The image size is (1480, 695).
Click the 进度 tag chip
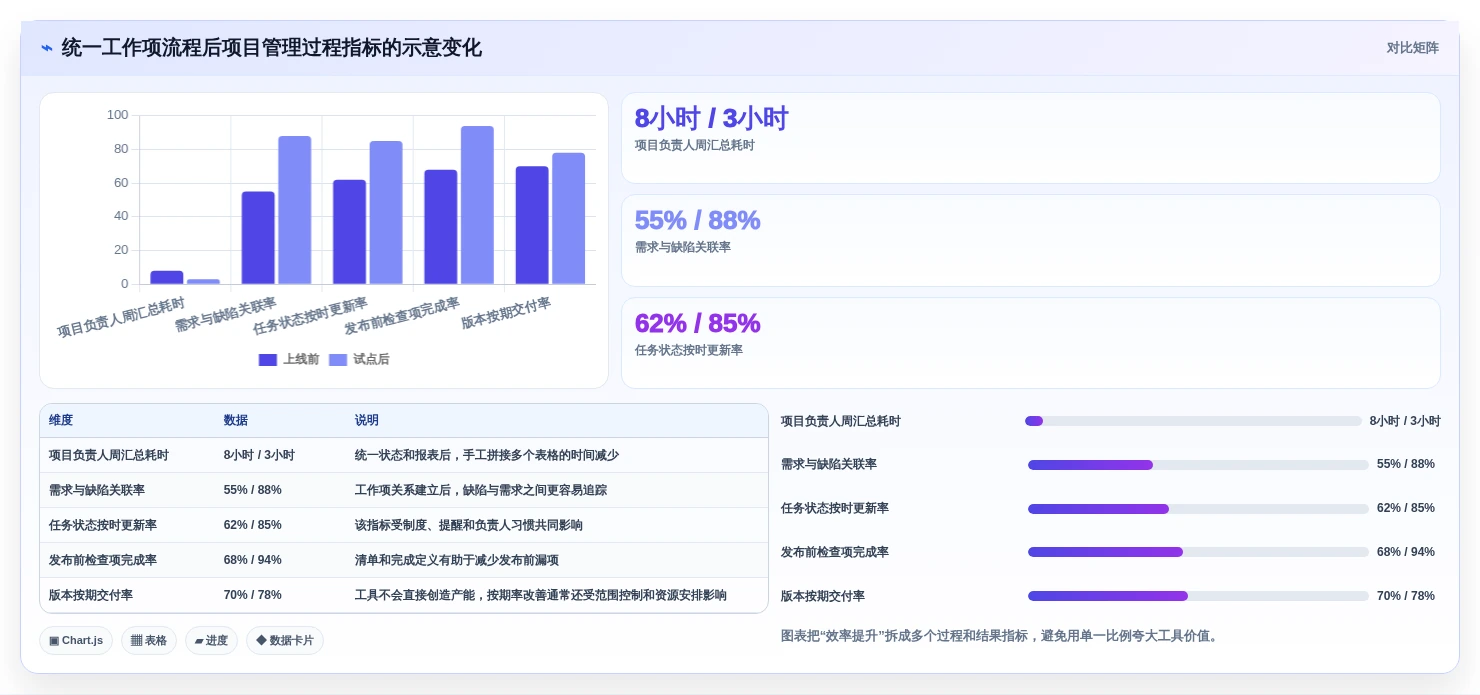click(x=211, y=640)
